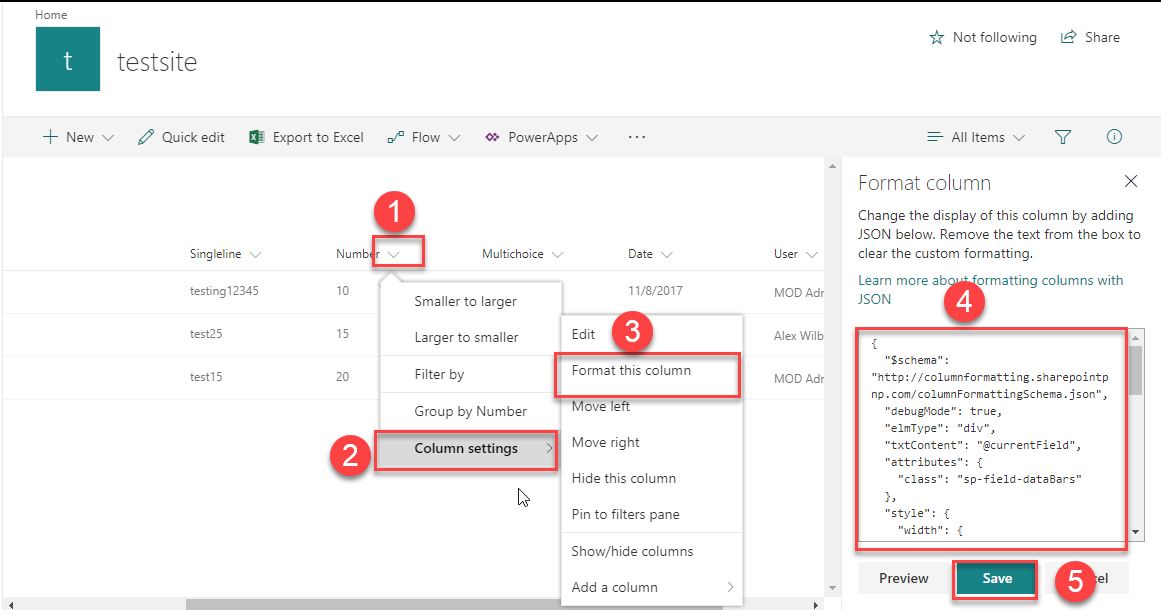
Task: Open the information panel
Action: click(1114, 137)
